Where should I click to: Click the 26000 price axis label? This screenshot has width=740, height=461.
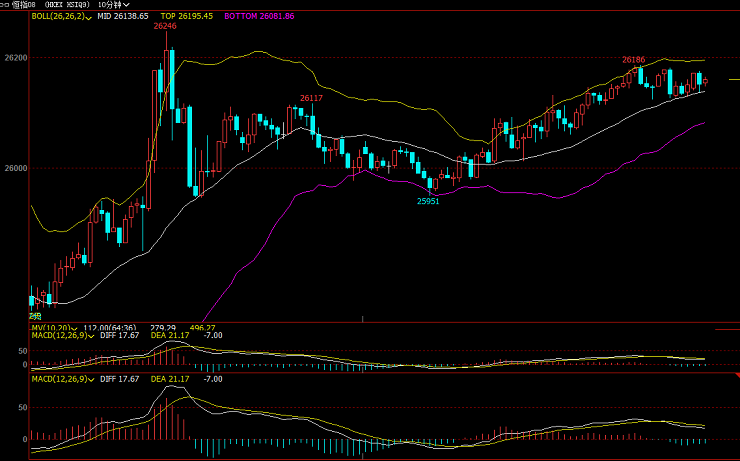click(x=15, y=169)
